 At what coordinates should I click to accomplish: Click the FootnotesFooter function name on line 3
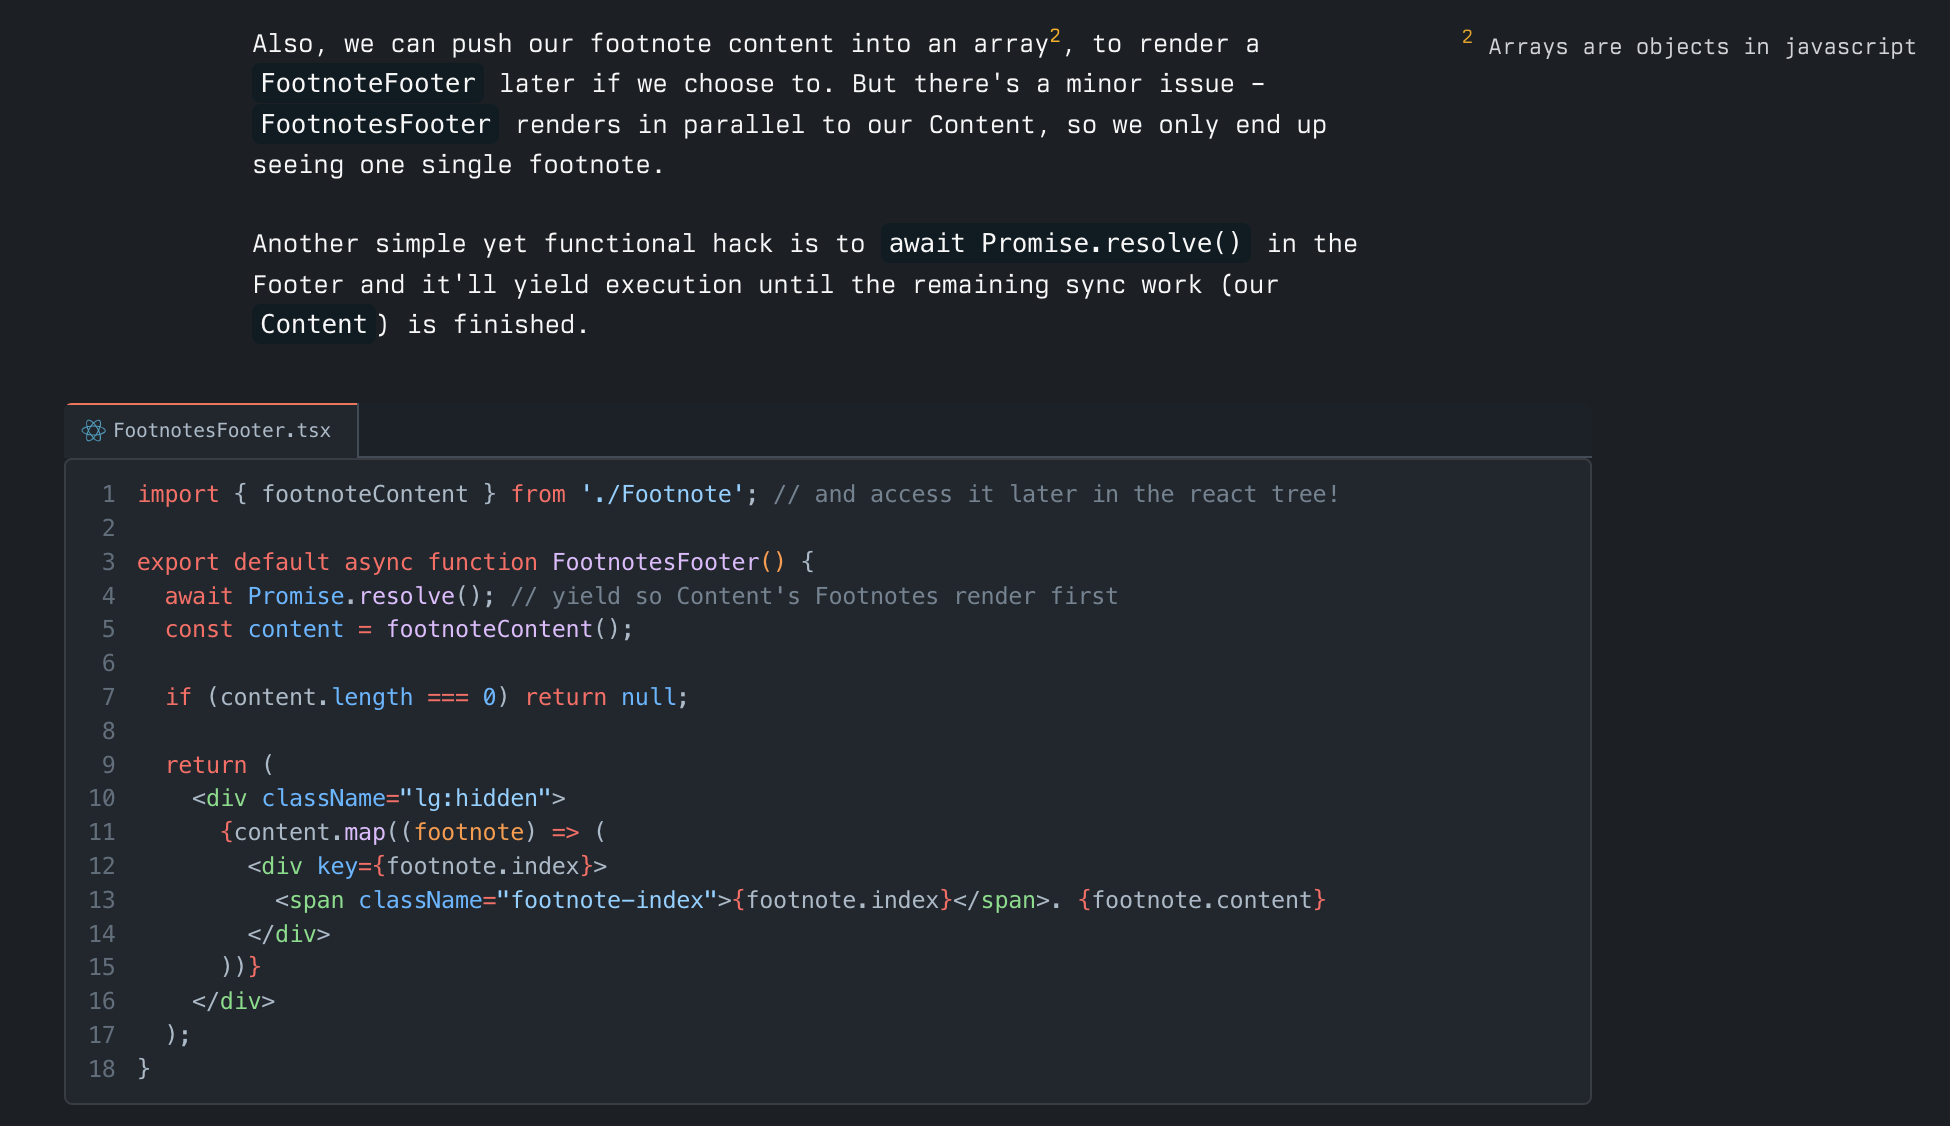655,562
